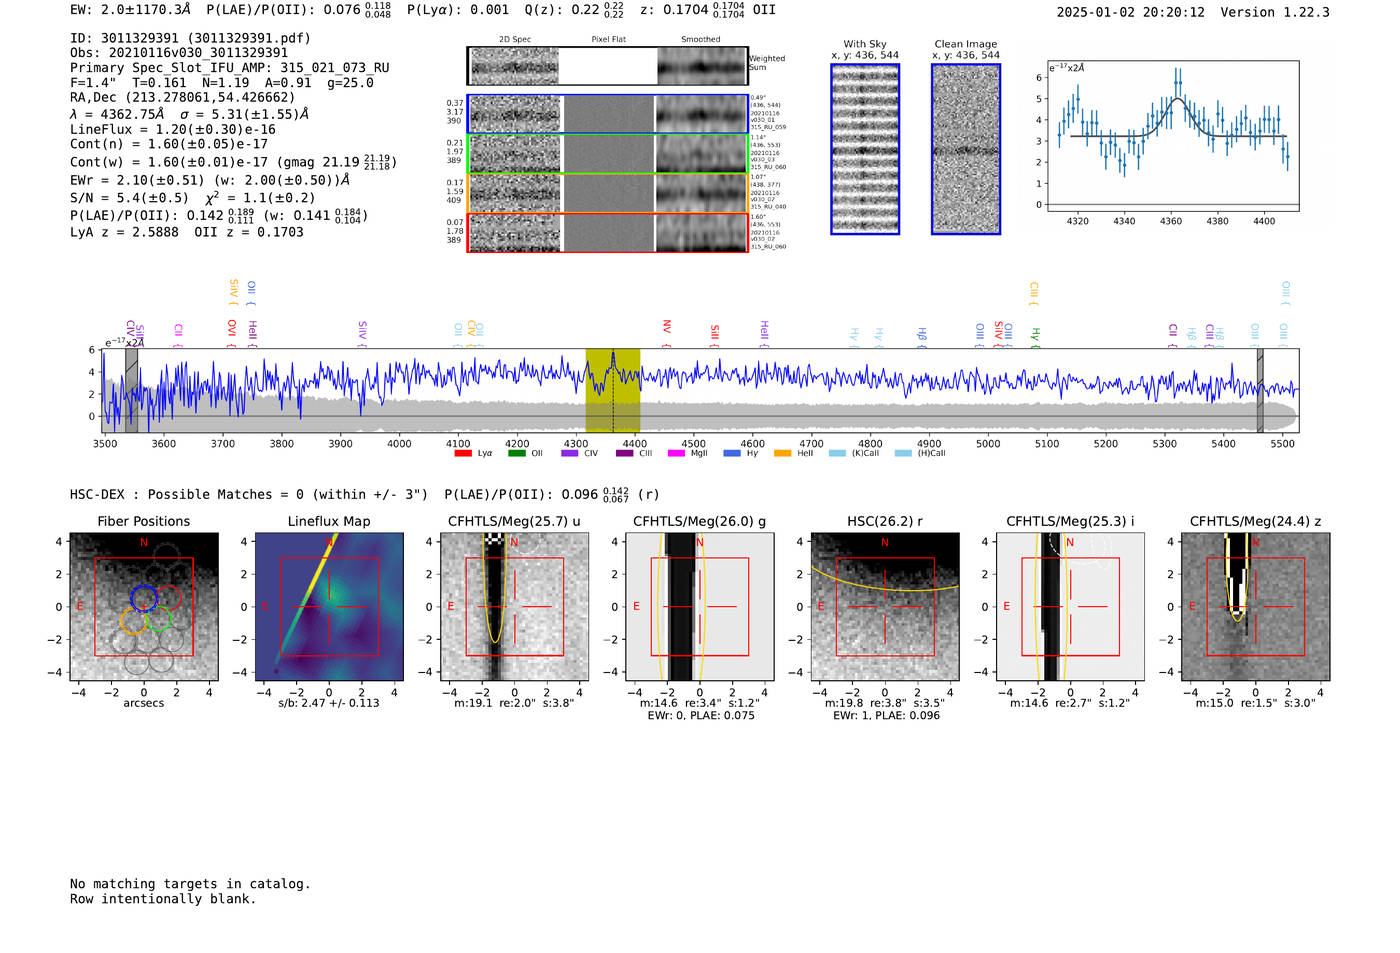Open the CFHTLS/Meg(26.0) g image
This screenshot has height=953, width=1400.
click(x=699, y=607)
